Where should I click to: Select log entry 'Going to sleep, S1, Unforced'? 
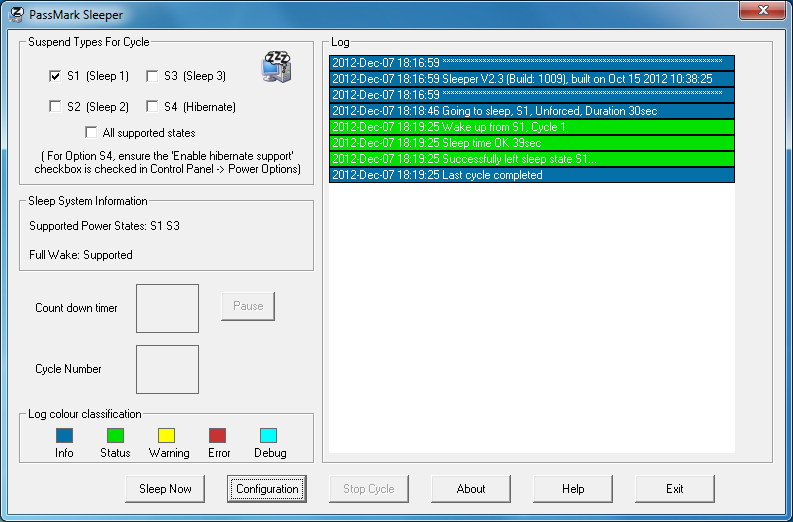pyautogui.click(x=532, y=111)
